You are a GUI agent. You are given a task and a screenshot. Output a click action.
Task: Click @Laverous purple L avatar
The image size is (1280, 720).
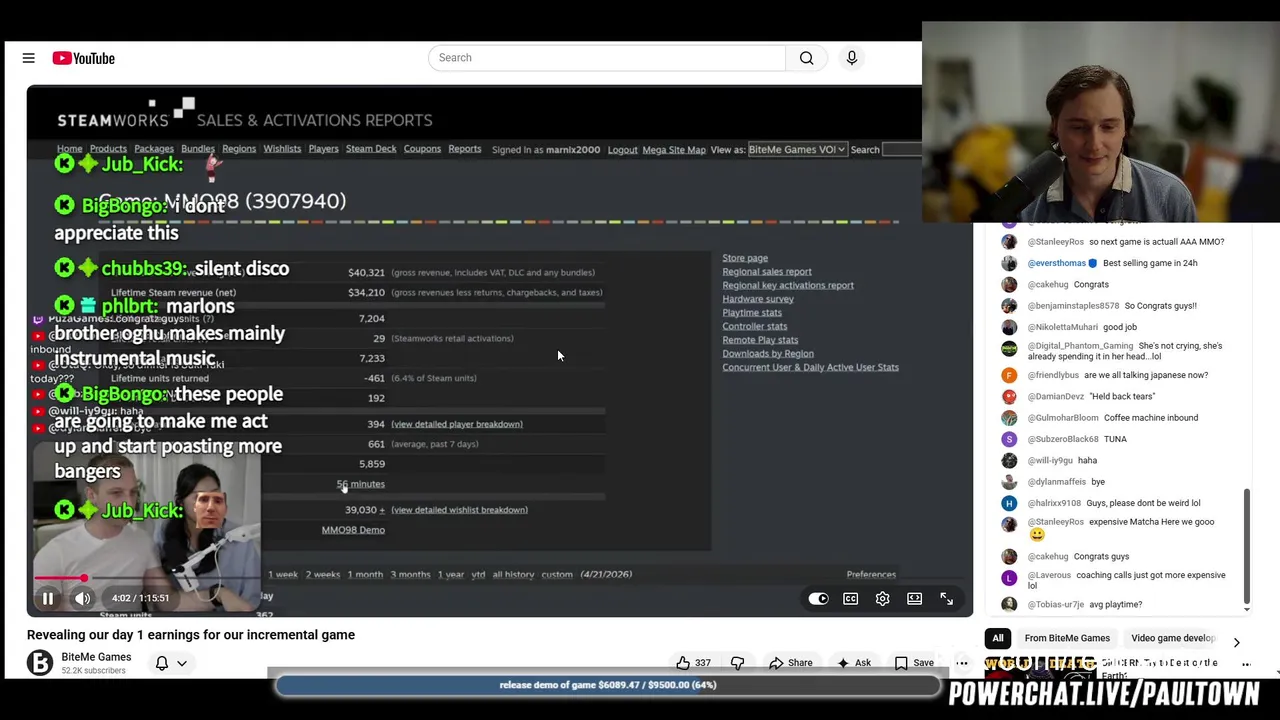pos(1009,578)
